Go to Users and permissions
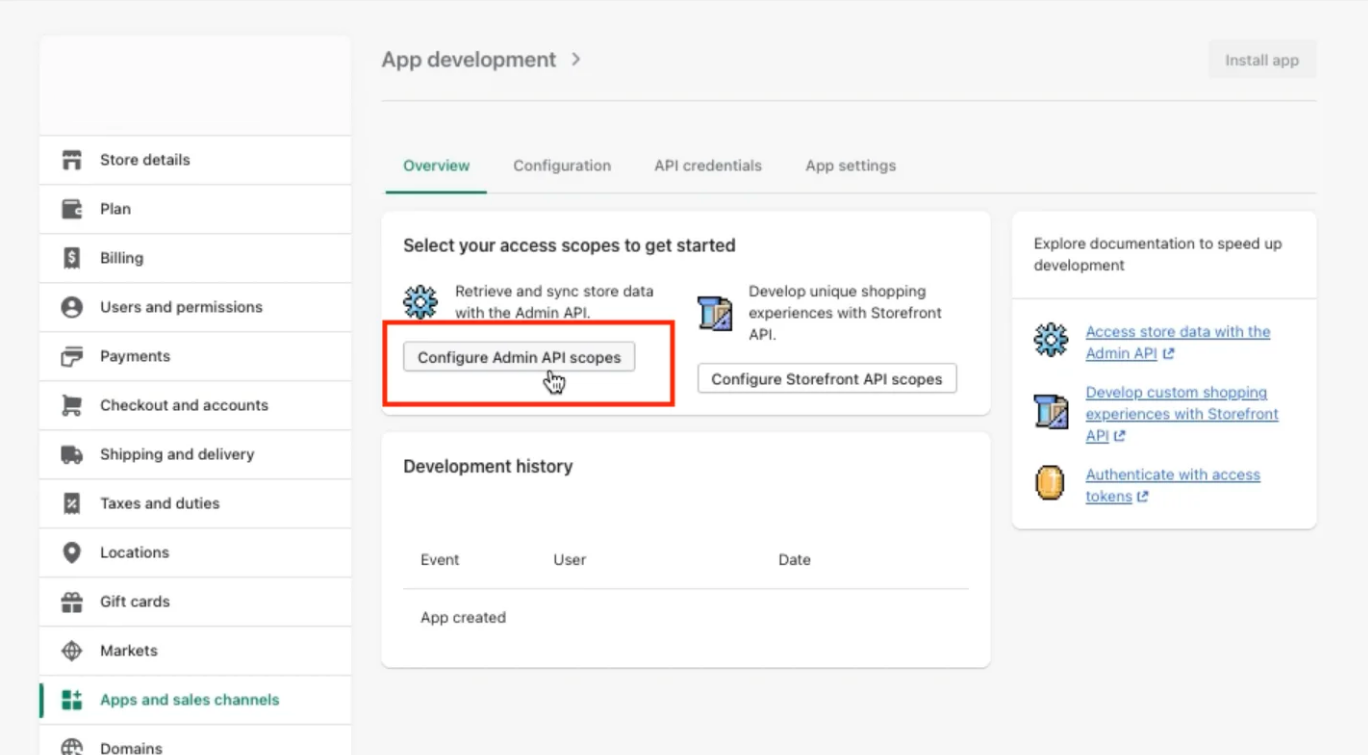1368x755 pixels. pyautogui.click(x=195, y=307)
